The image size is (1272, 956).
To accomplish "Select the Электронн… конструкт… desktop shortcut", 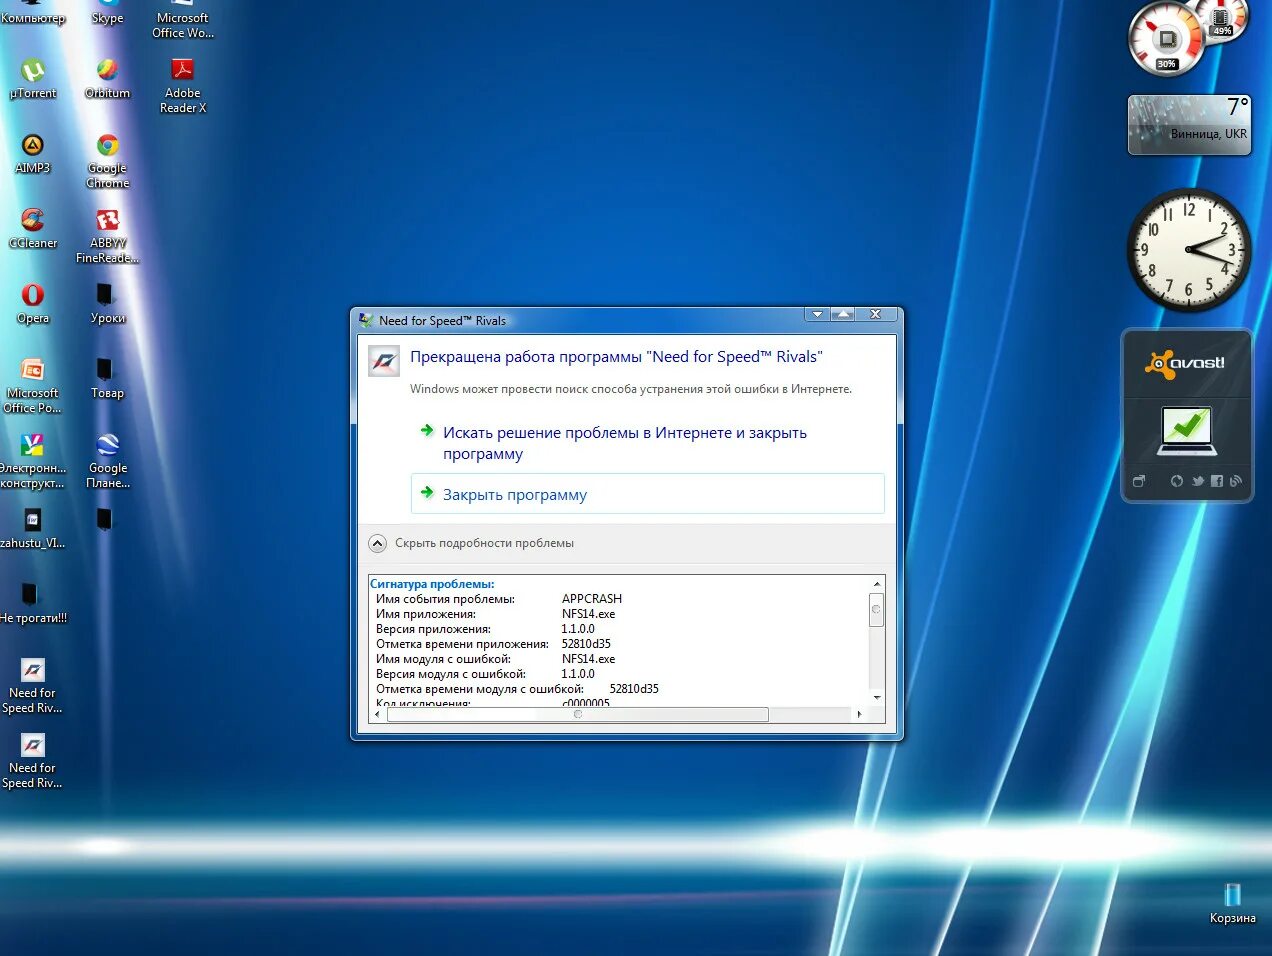I will pos(33,460).
